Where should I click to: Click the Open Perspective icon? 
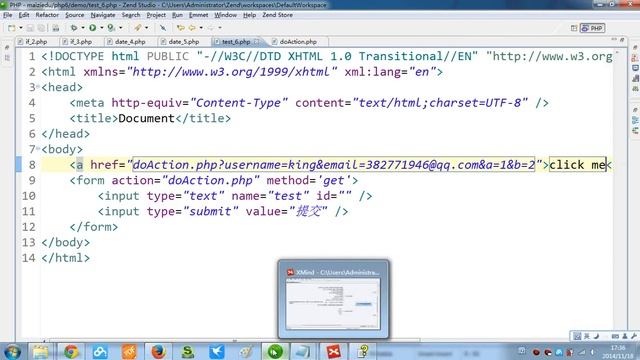point(574,28)
